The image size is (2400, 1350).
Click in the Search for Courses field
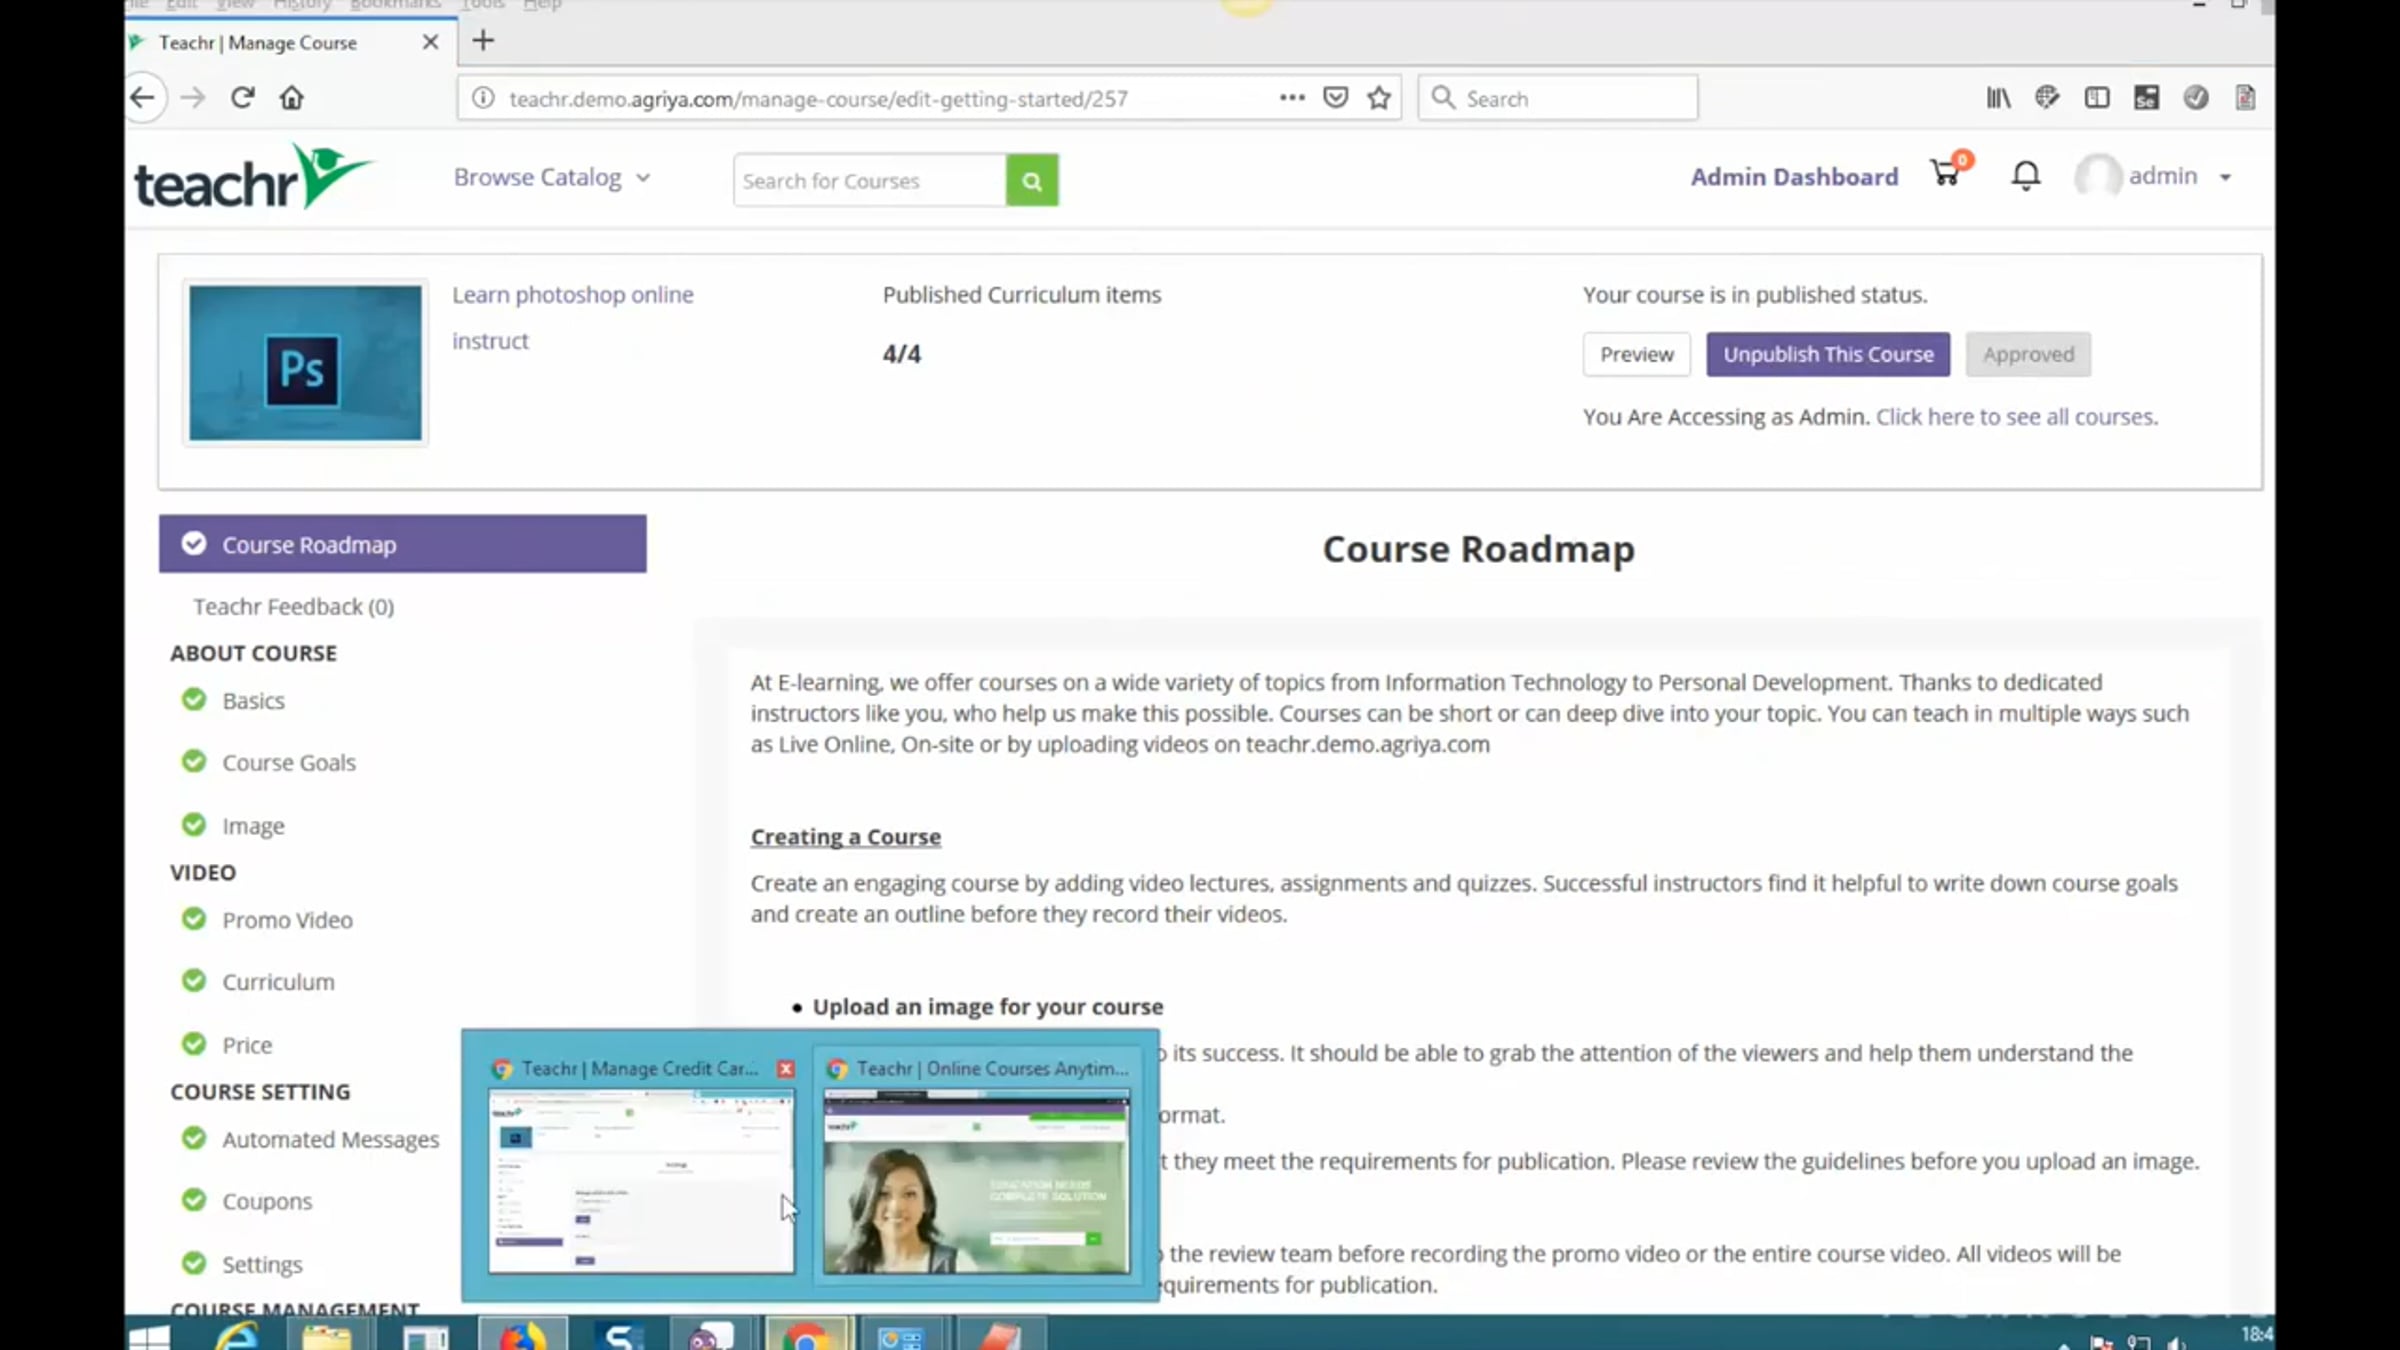[869, 181]
